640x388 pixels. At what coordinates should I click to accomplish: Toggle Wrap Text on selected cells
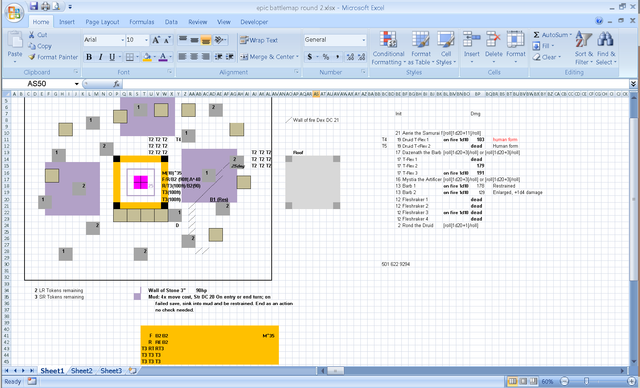[x=259, y=40]
